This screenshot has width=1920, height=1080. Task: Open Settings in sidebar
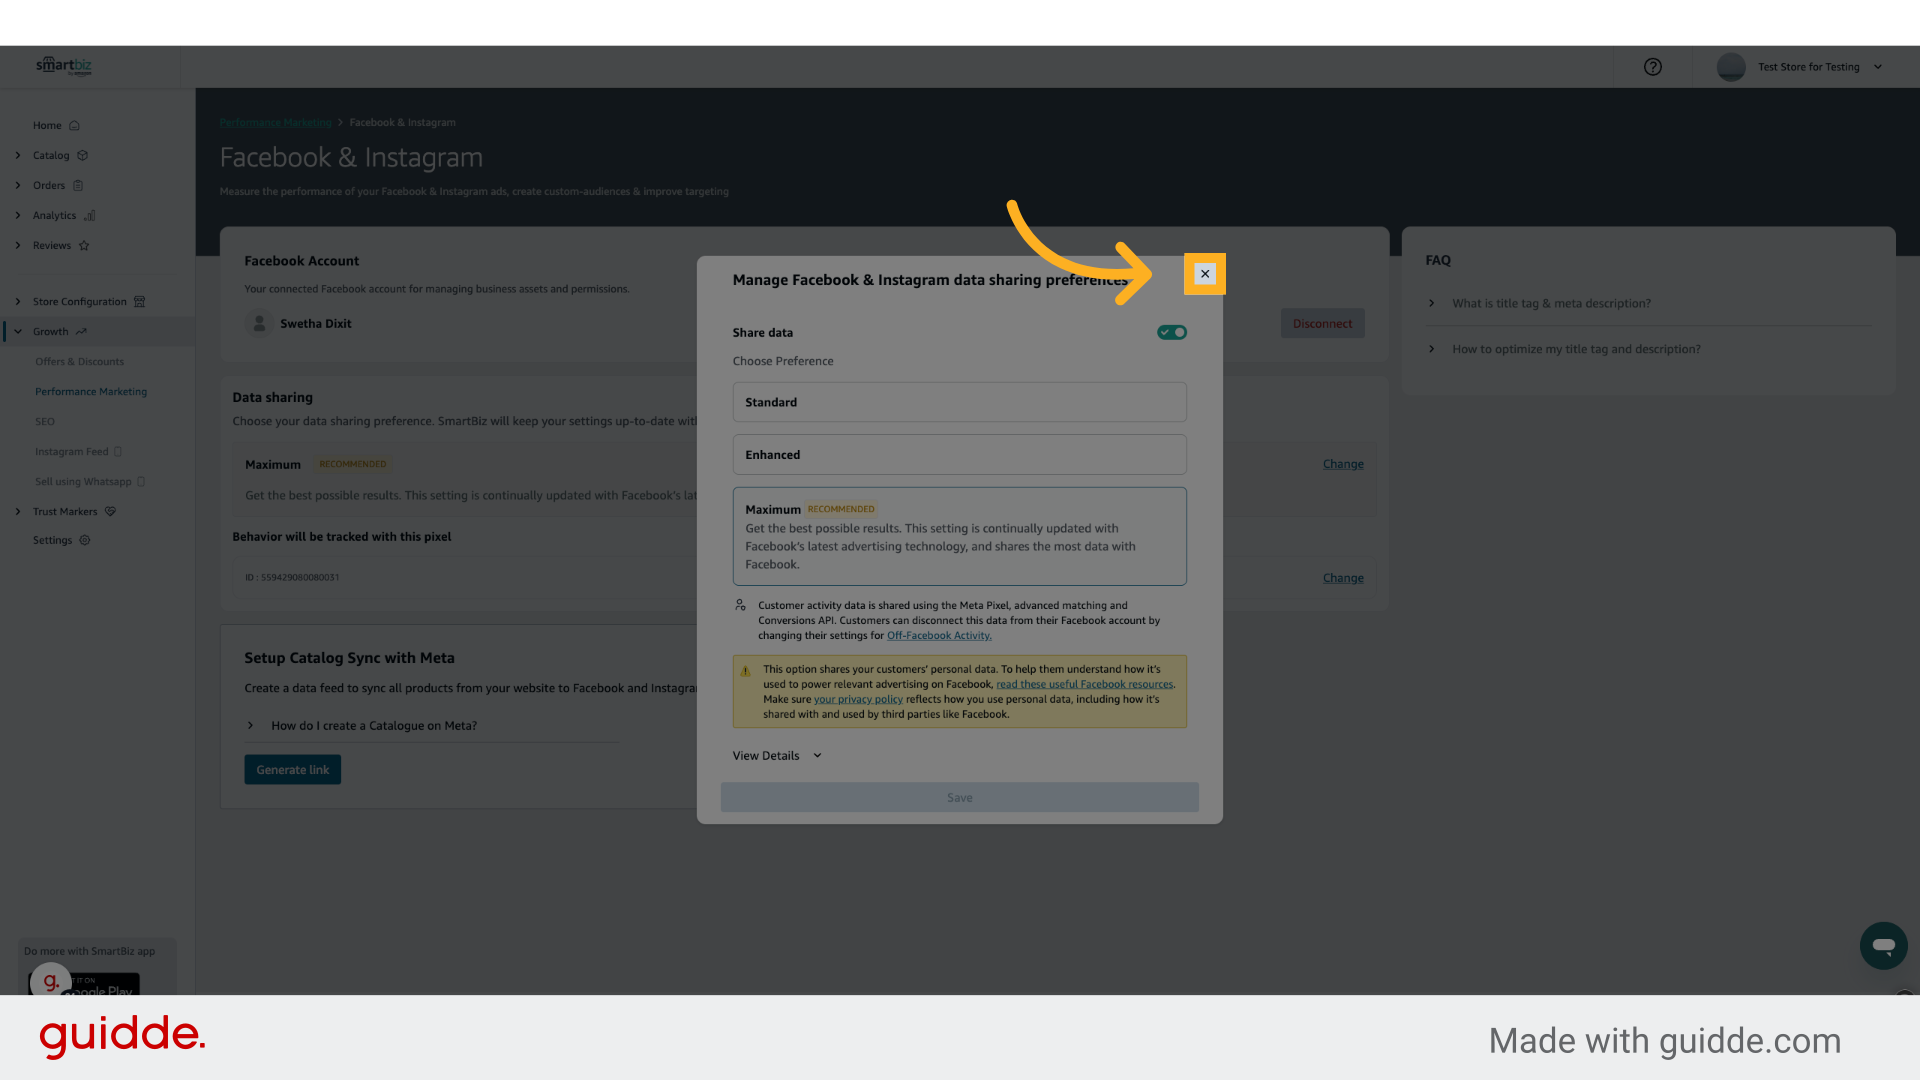pyautogui.click(x=52, y=541)
